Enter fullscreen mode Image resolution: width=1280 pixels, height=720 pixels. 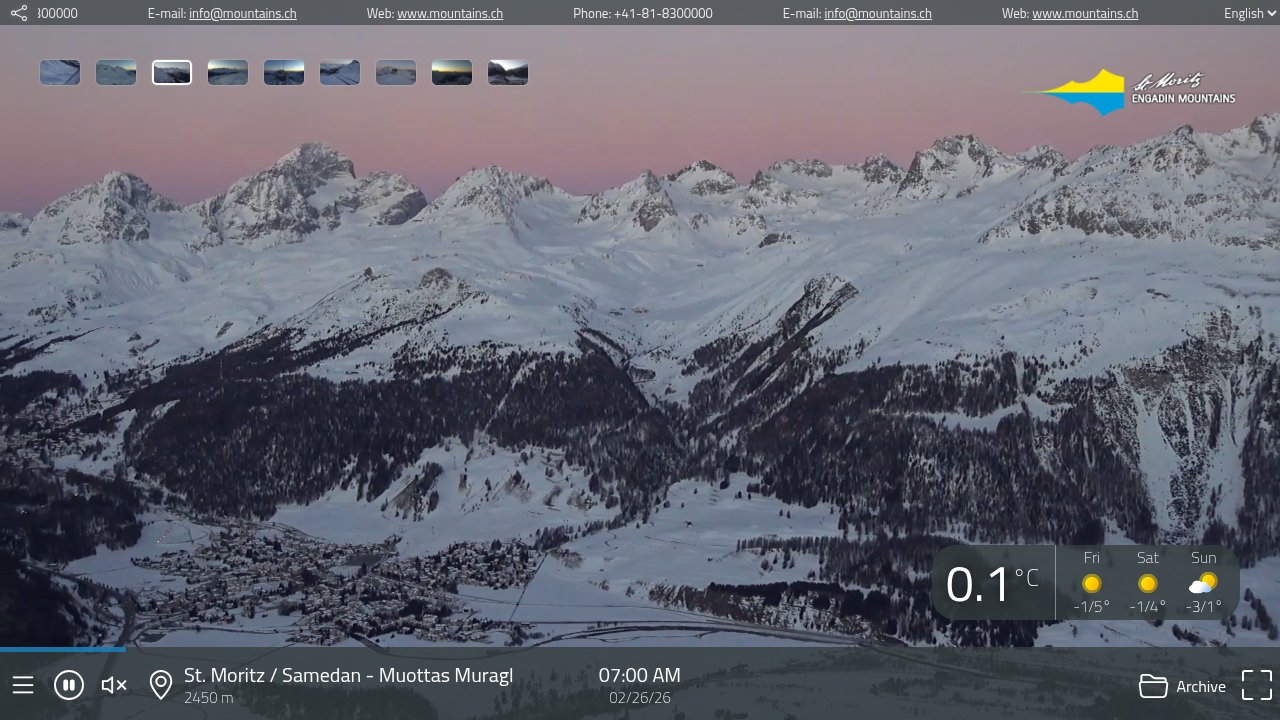[1257, 685]
